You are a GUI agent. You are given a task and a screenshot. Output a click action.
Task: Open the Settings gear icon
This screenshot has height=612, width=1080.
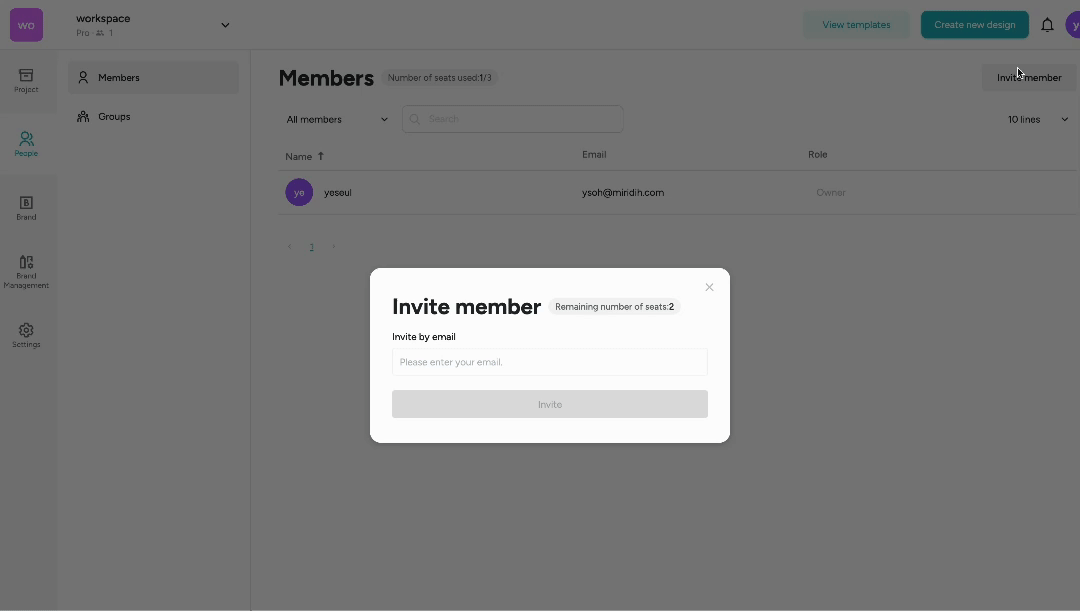[26, 335]
